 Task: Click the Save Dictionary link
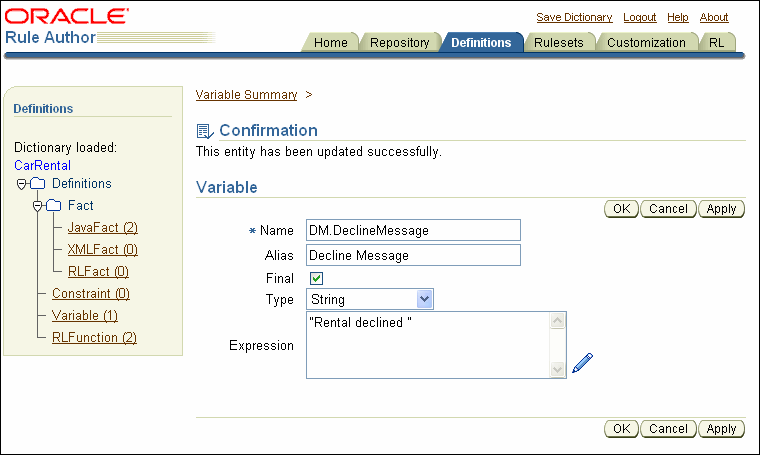pyautogui.click(x=574, y=17)
